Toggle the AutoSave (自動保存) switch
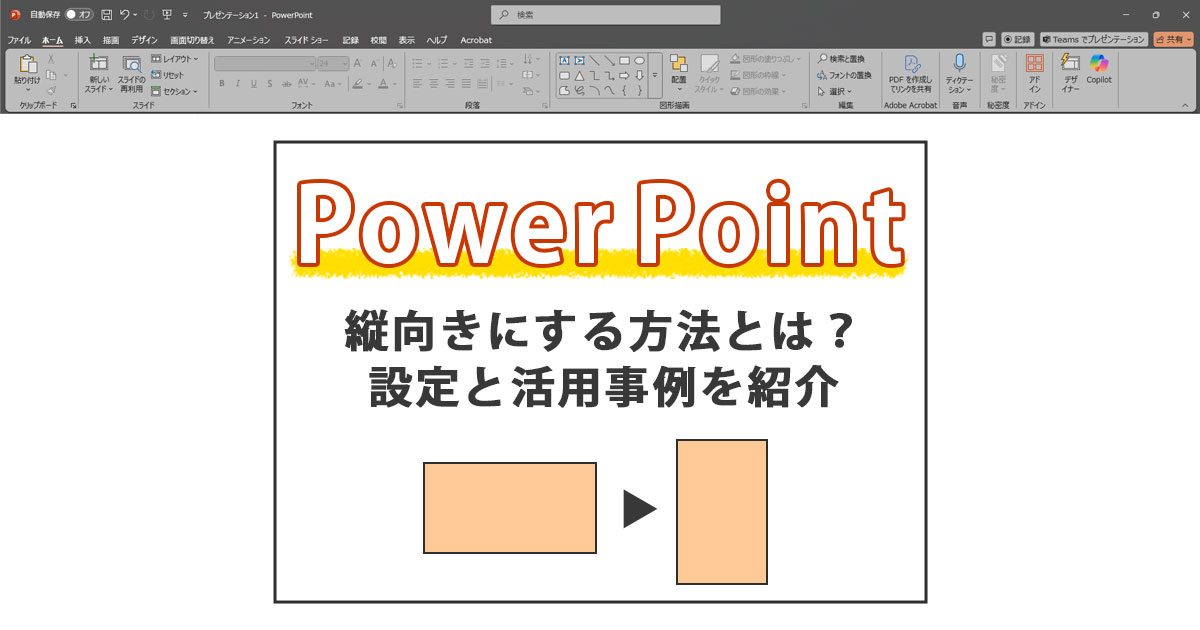Image resolution: width=1200 pixels, height=630 pixels. tap(78, 15)
